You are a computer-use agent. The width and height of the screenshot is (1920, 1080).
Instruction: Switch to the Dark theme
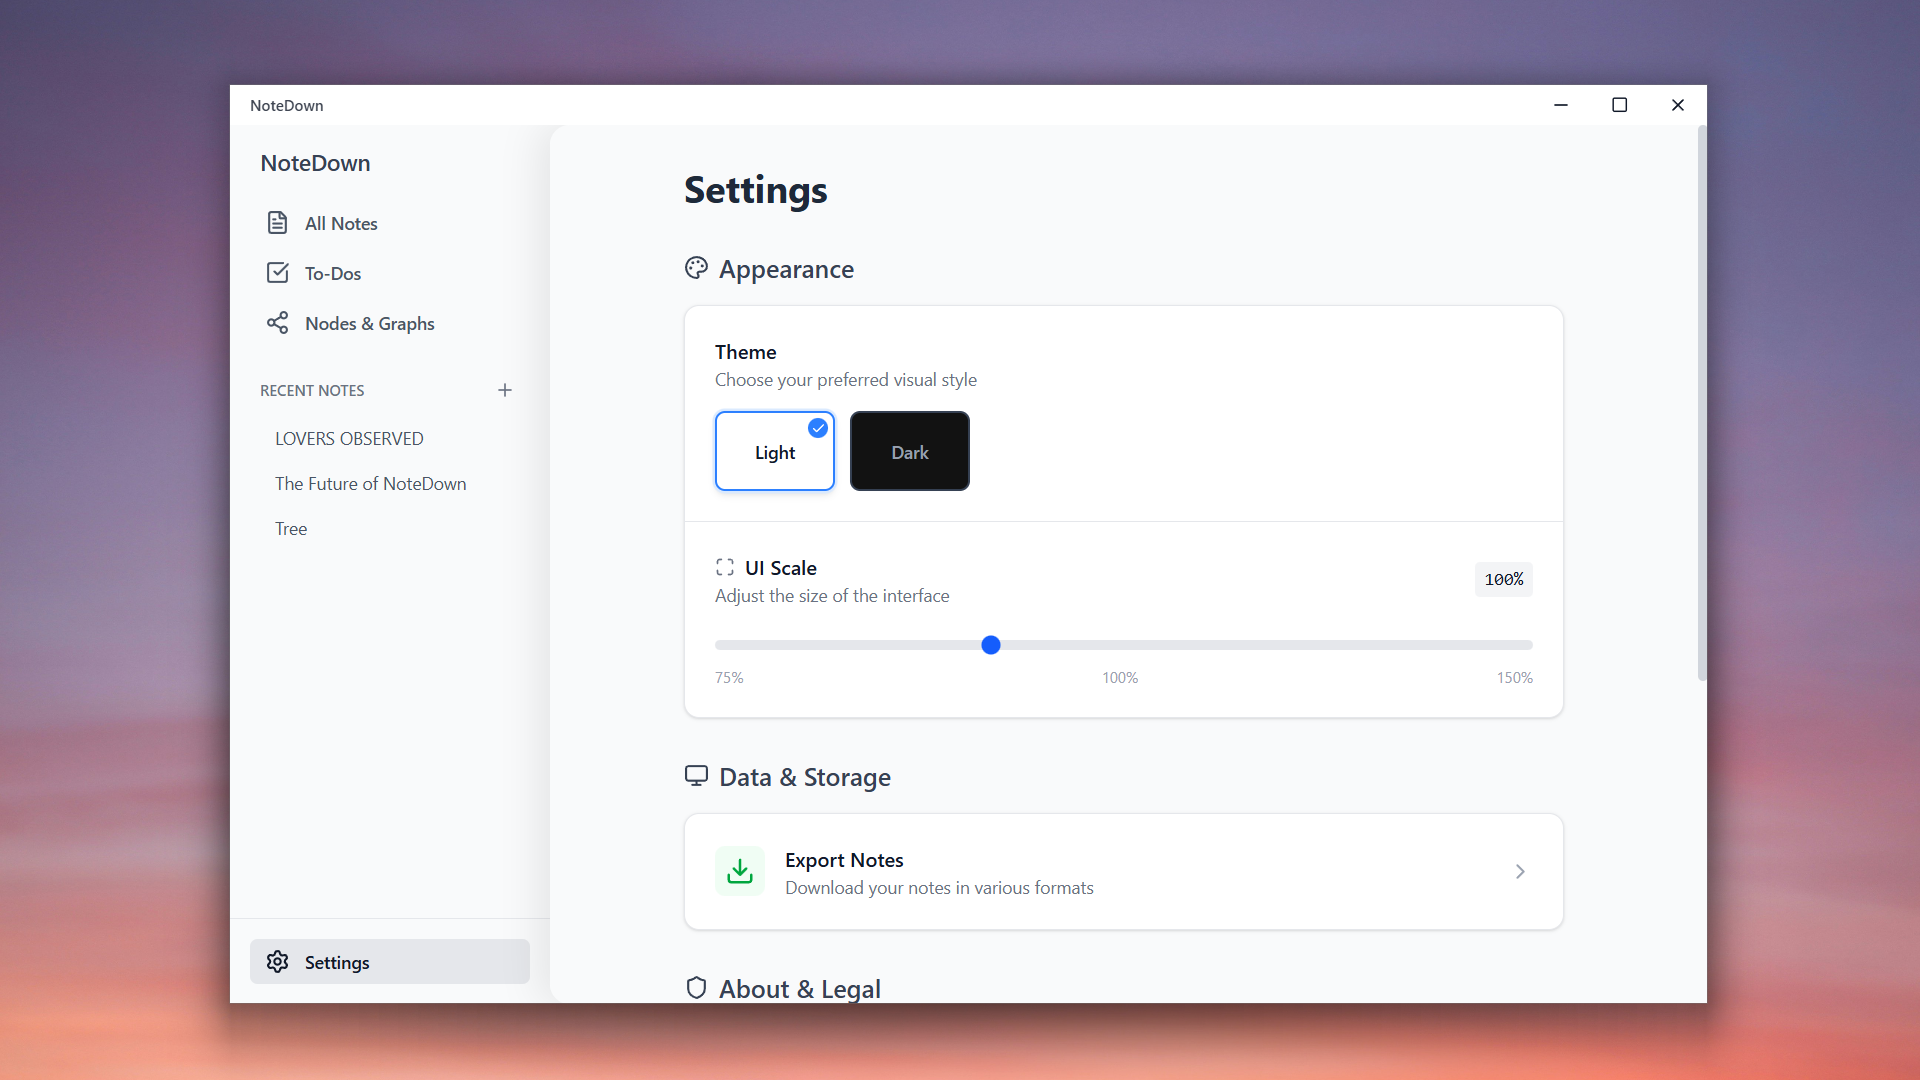[x=909, y=451]
